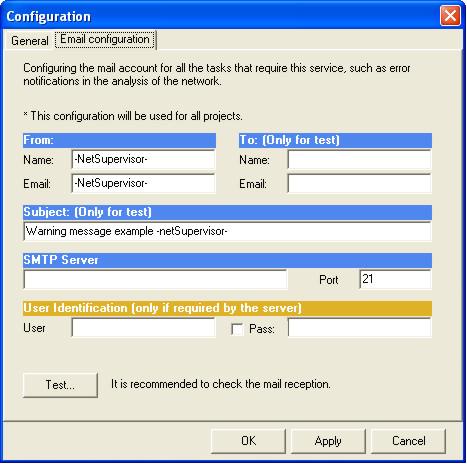This screenshot has height=464, width=467.
Task: Click the From Name input field
Action: click(143, 159)
